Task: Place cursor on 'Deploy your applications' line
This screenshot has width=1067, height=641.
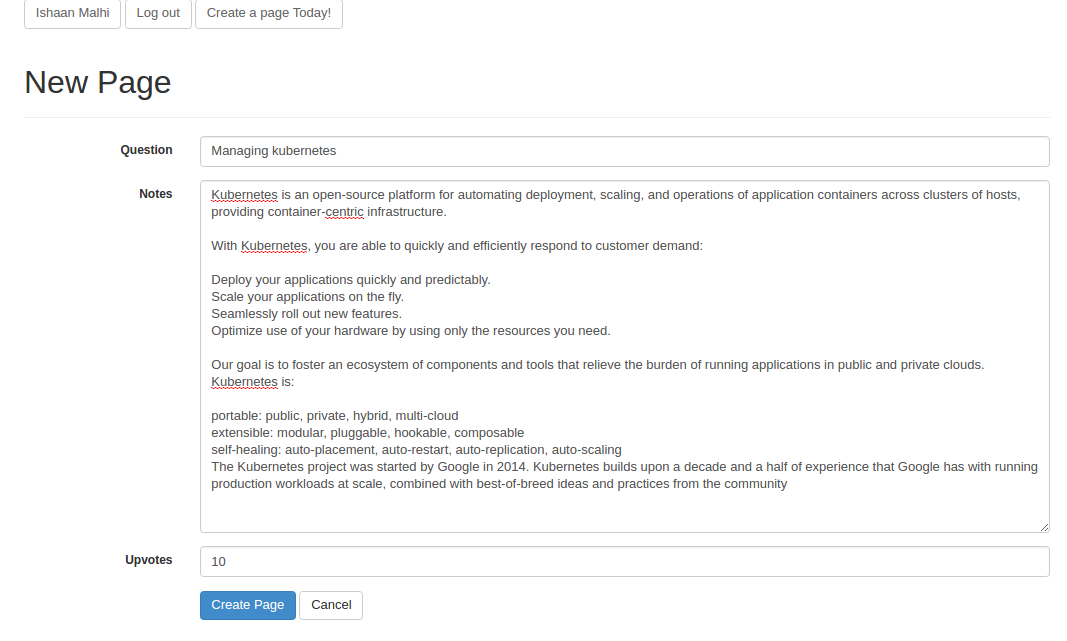Action: pyautogui.click(x=350, y=280)
